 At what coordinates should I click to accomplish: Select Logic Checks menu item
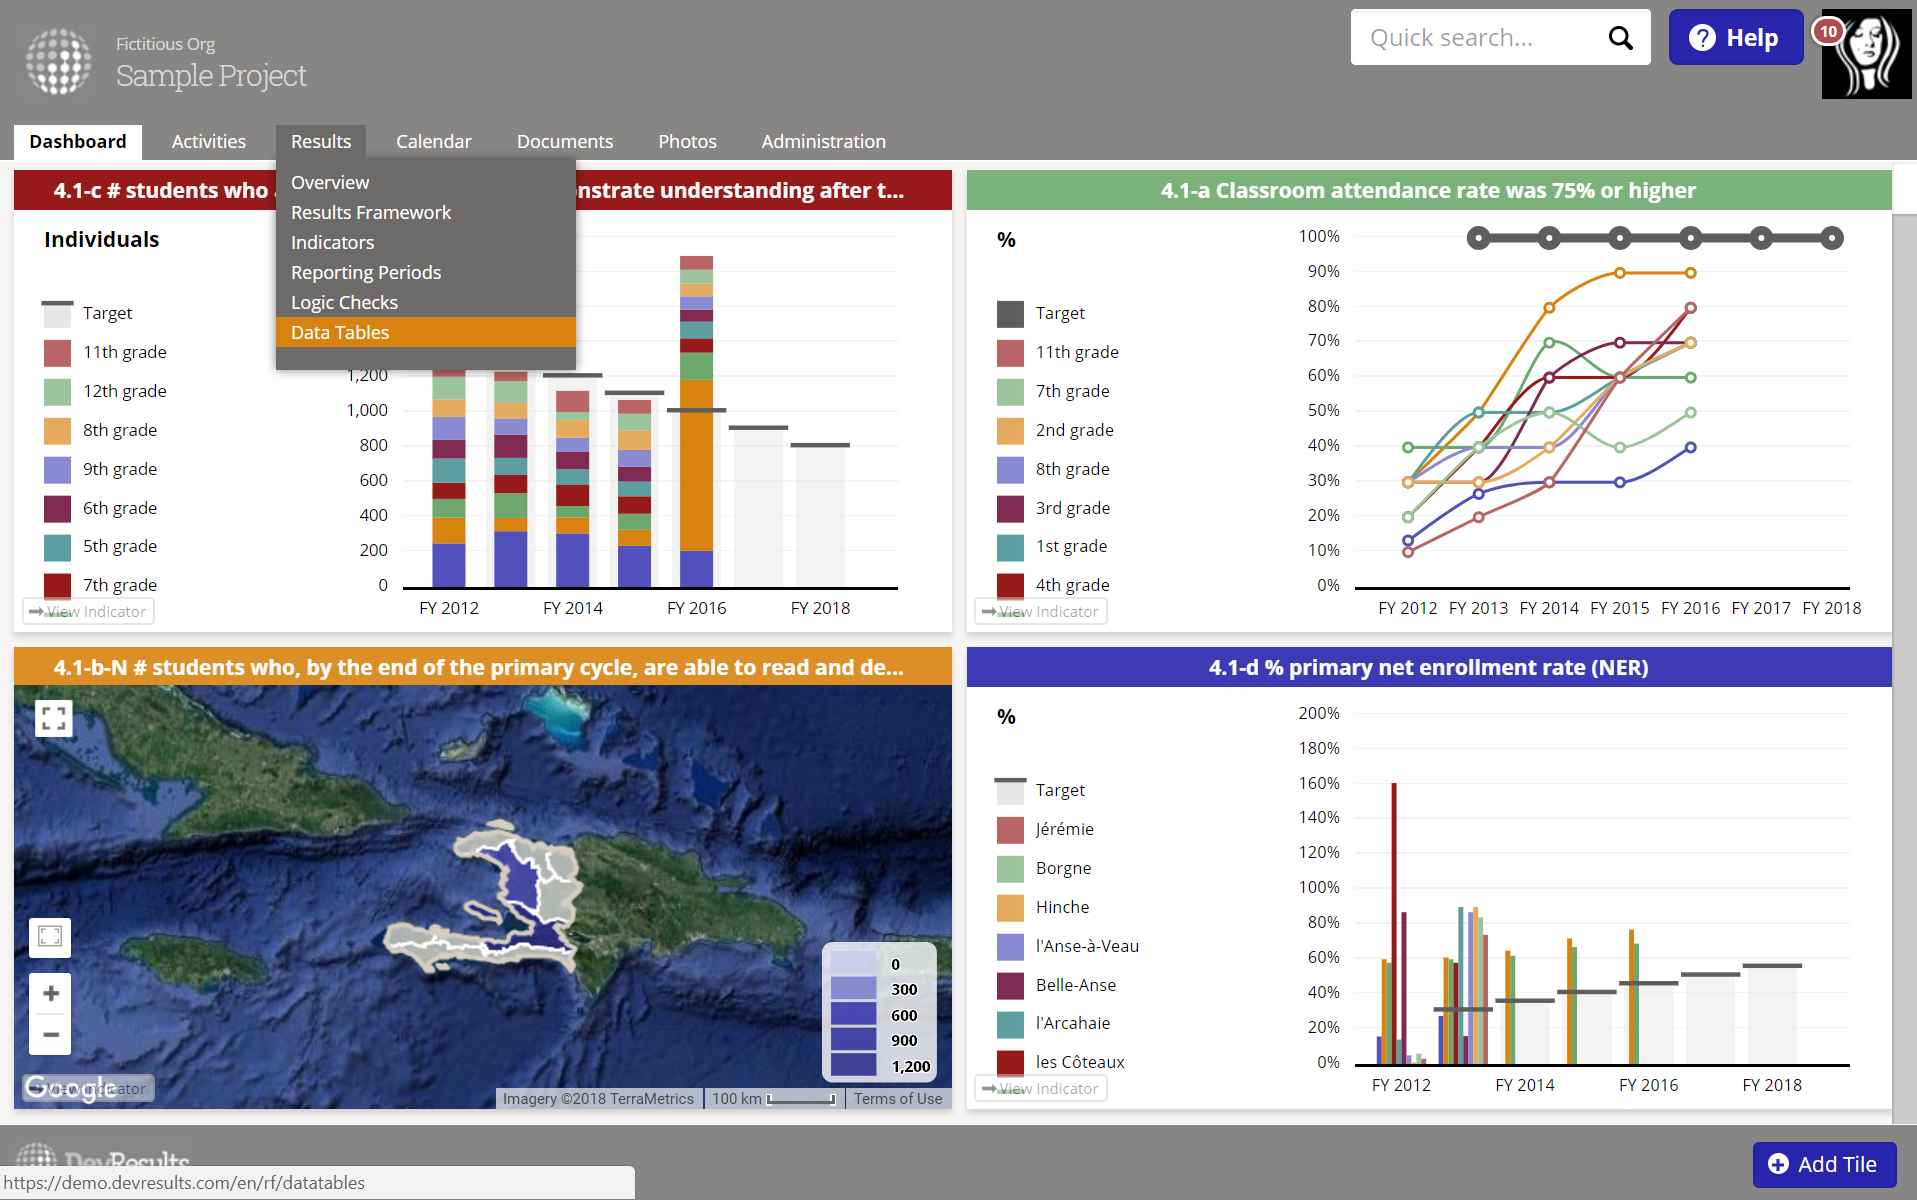click(426, 303)
